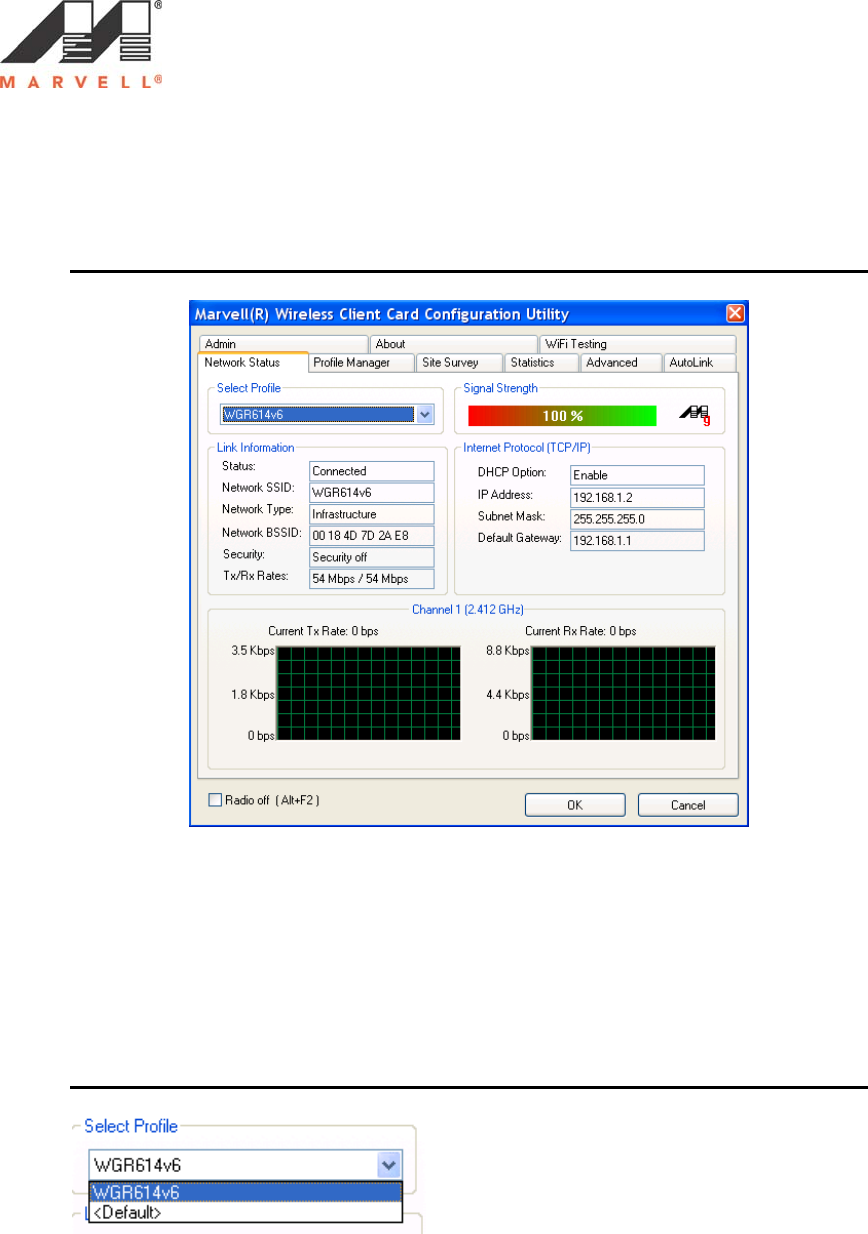Click the Cancel button

point(688,805)
